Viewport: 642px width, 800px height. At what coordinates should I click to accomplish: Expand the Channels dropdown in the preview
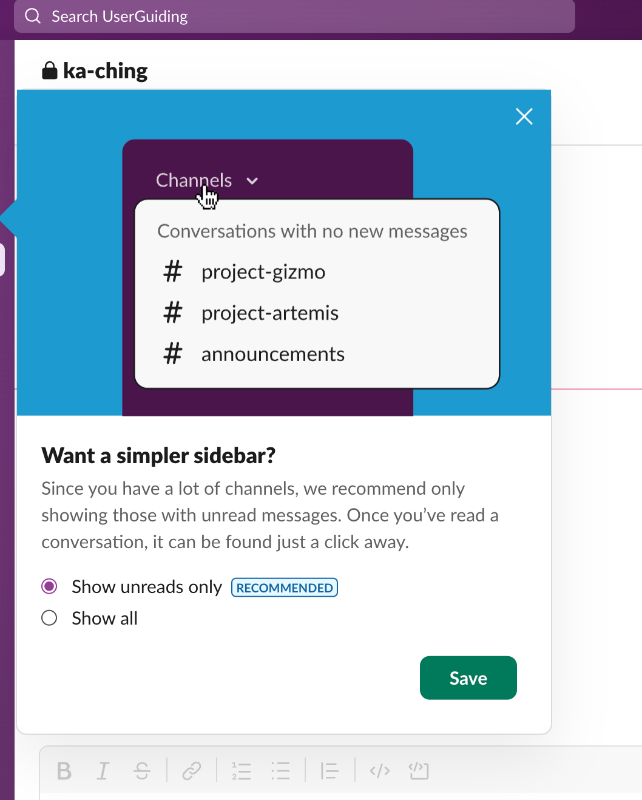point(203,181)
